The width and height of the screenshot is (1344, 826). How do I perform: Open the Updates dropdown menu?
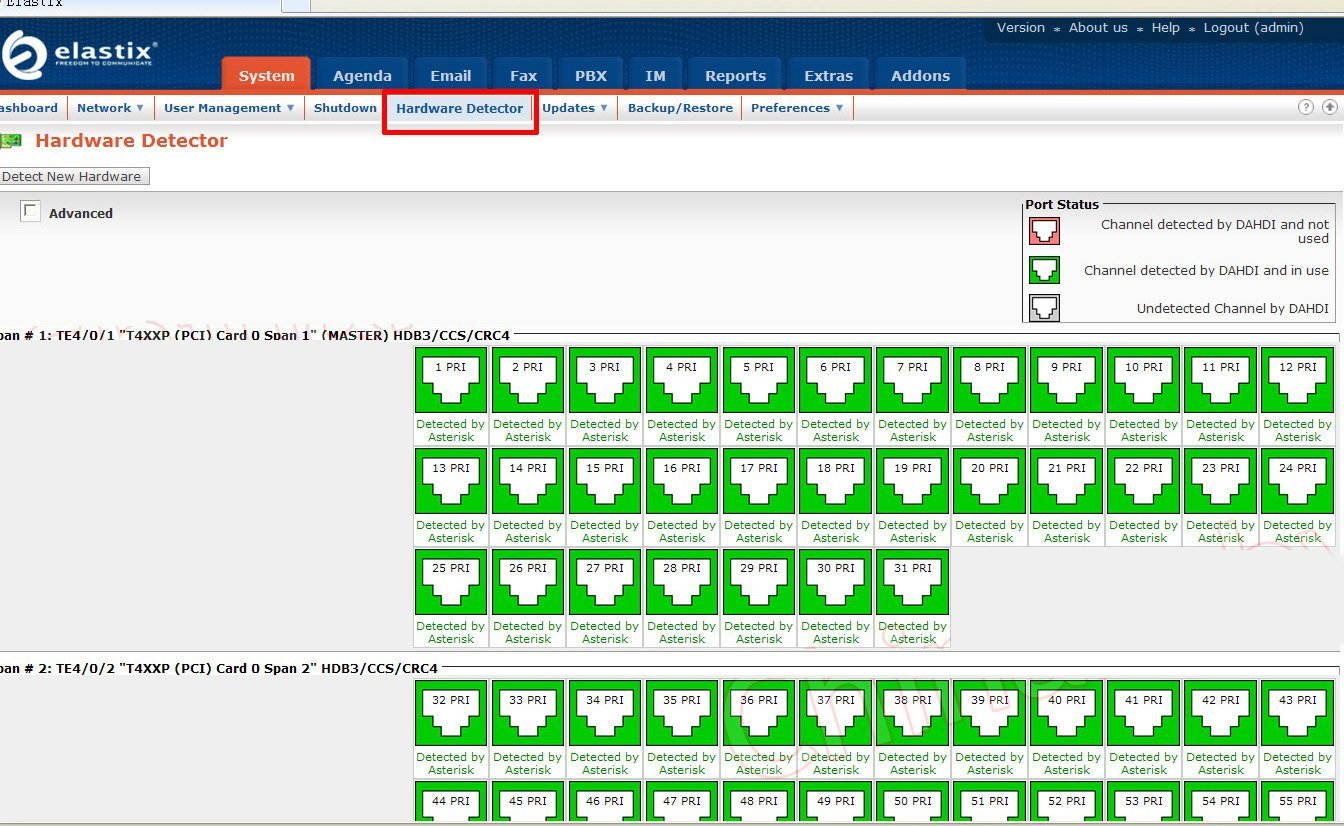point(575,108)
